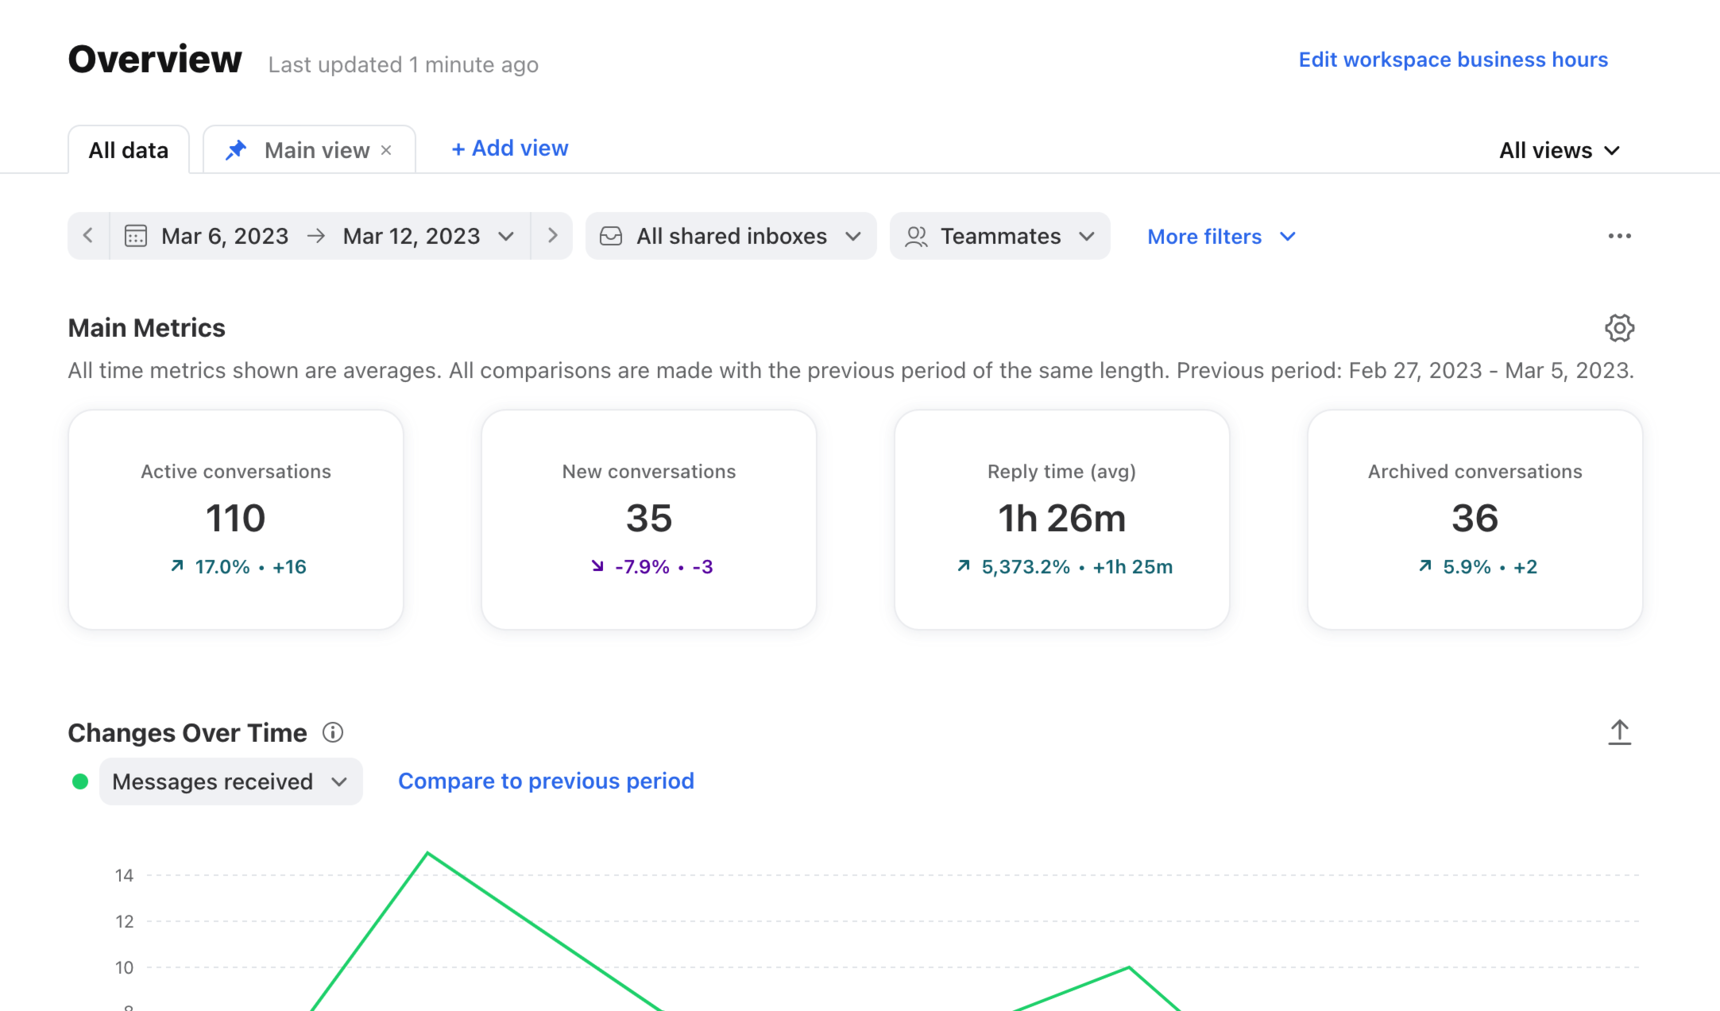Image resolution: width=1720 pixels, height=1011 pixels.
Task: Switch to All data tab
Action: [129, 150]
